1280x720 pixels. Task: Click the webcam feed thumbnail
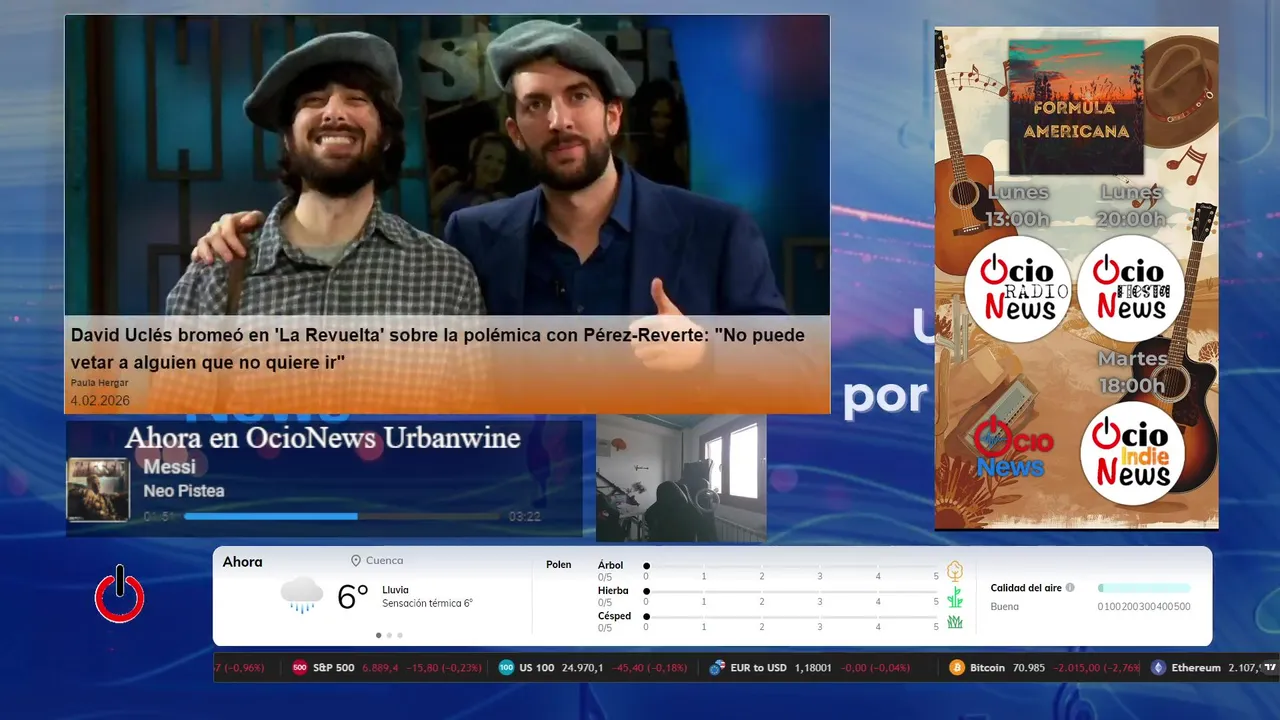click(x=681, y=478)
